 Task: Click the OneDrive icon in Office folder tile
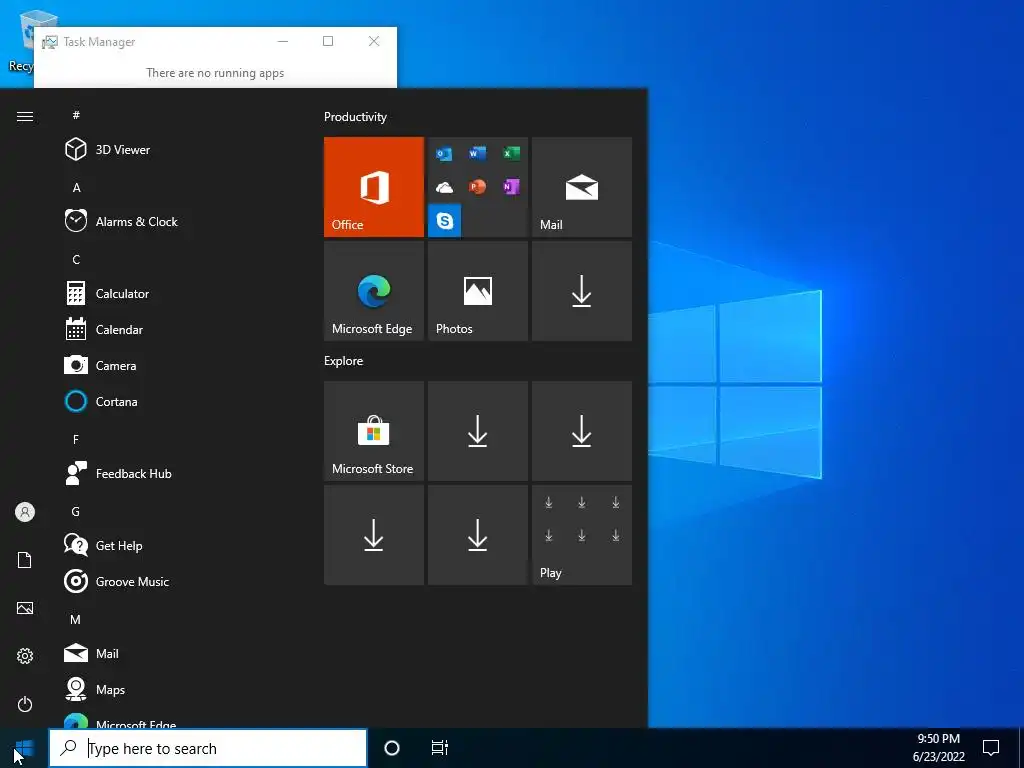444,187
